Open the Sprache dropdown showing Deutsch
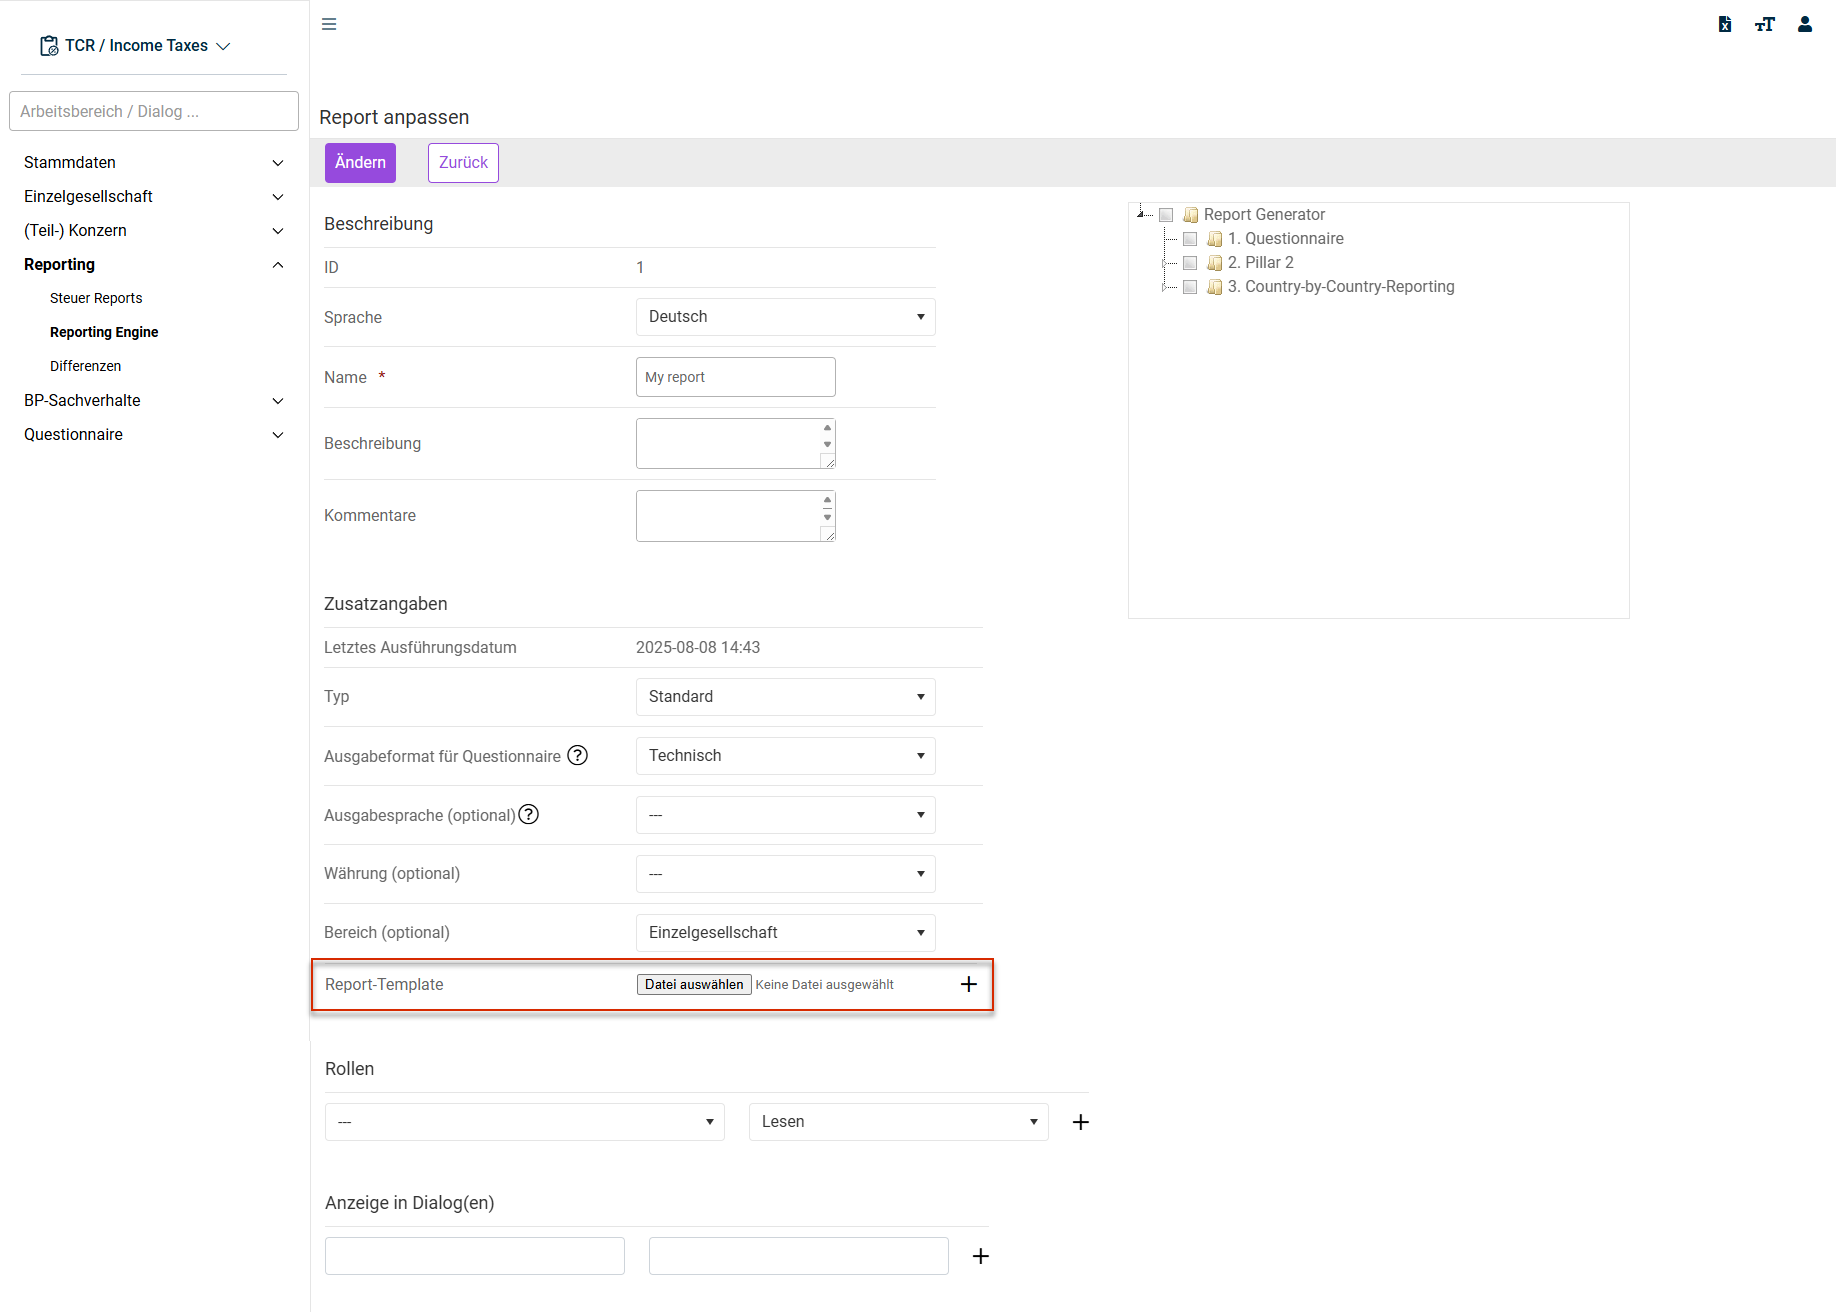 (x=786, y=317)
